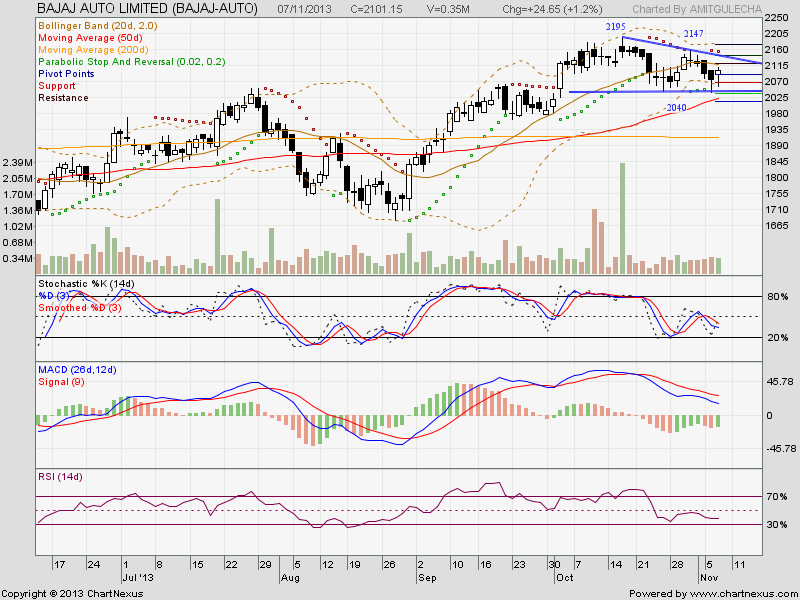Click the 0.34M volume axis label
800x600 pixels.
19,258
